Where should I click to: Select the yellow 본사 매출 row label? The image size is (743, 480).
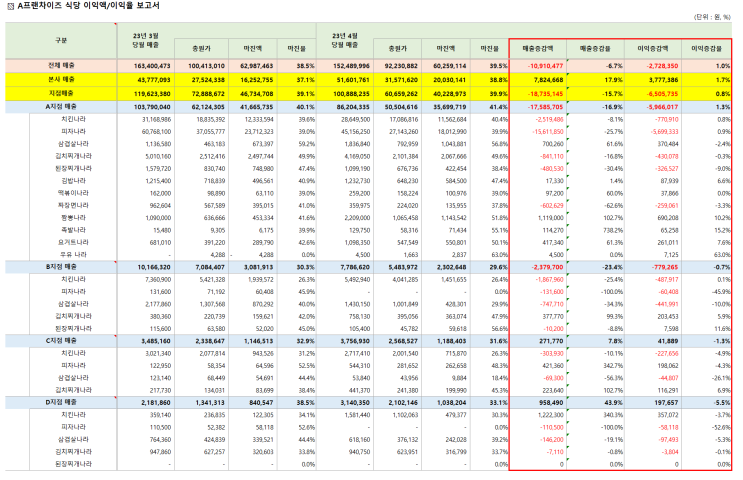[x=61, y=80]
